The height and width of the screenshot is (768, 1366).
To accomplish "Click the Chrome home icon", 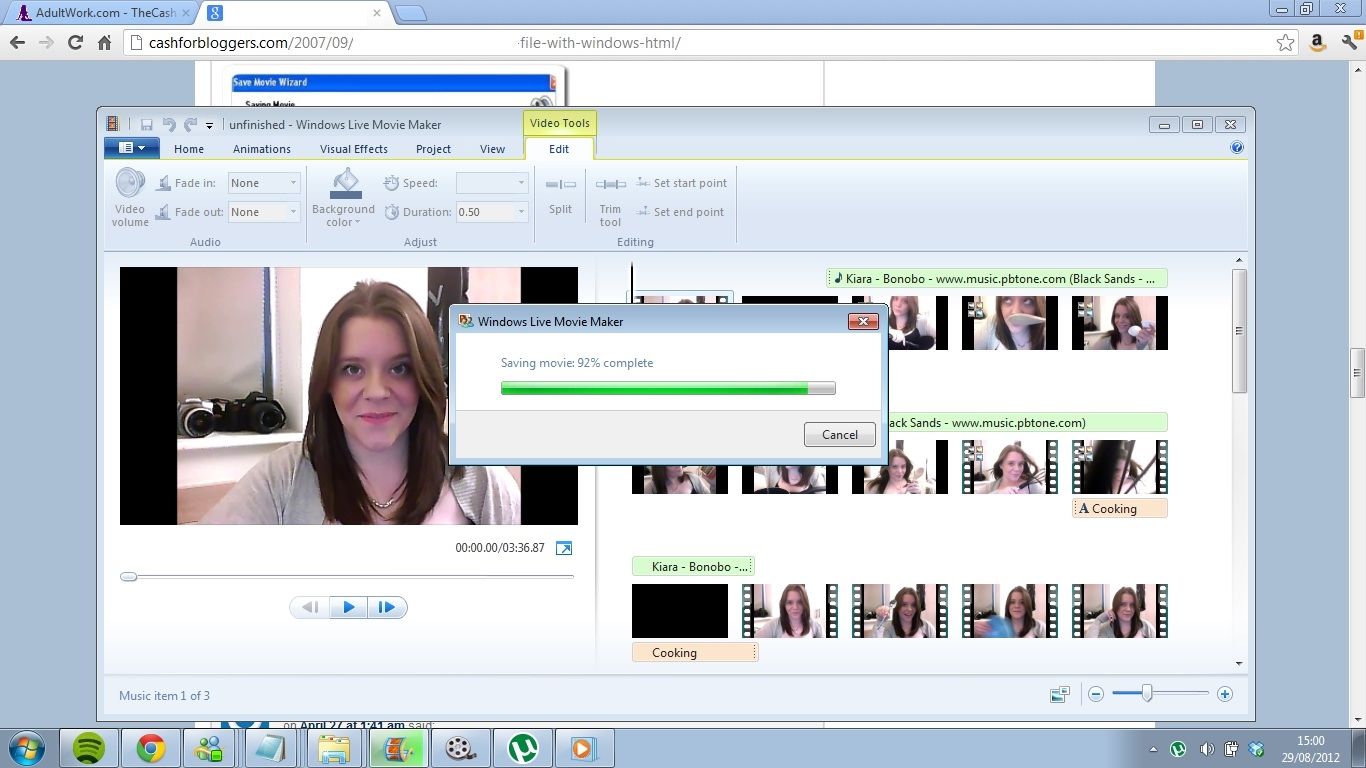I will pyautogui.click(x=104, y=43).
